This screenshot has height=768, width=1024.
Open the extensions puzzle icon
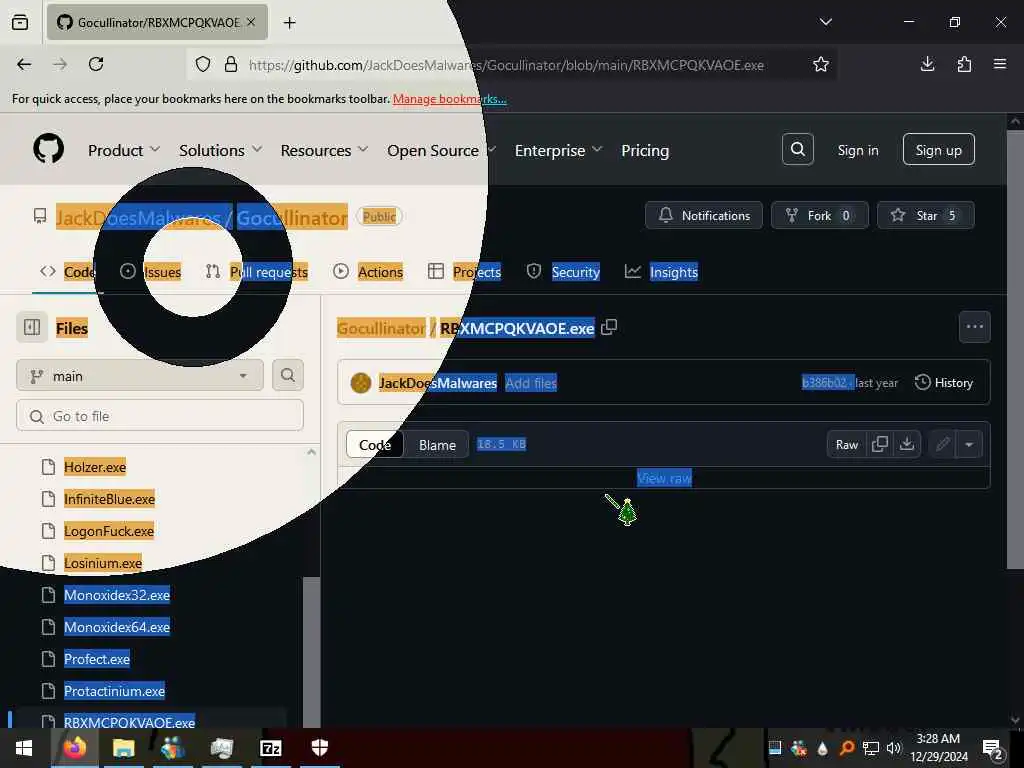click(964, 64)
